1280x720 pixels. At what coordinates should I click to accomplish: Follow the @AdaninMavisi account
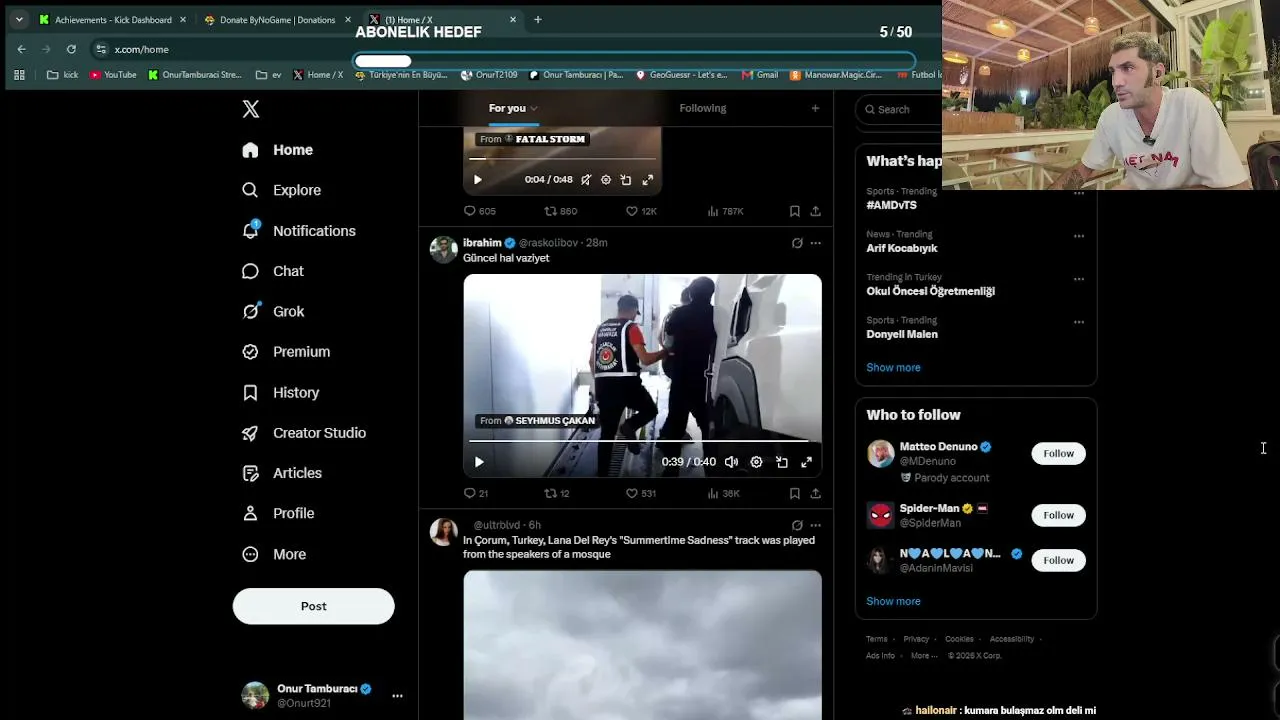tap(1058, 560)
